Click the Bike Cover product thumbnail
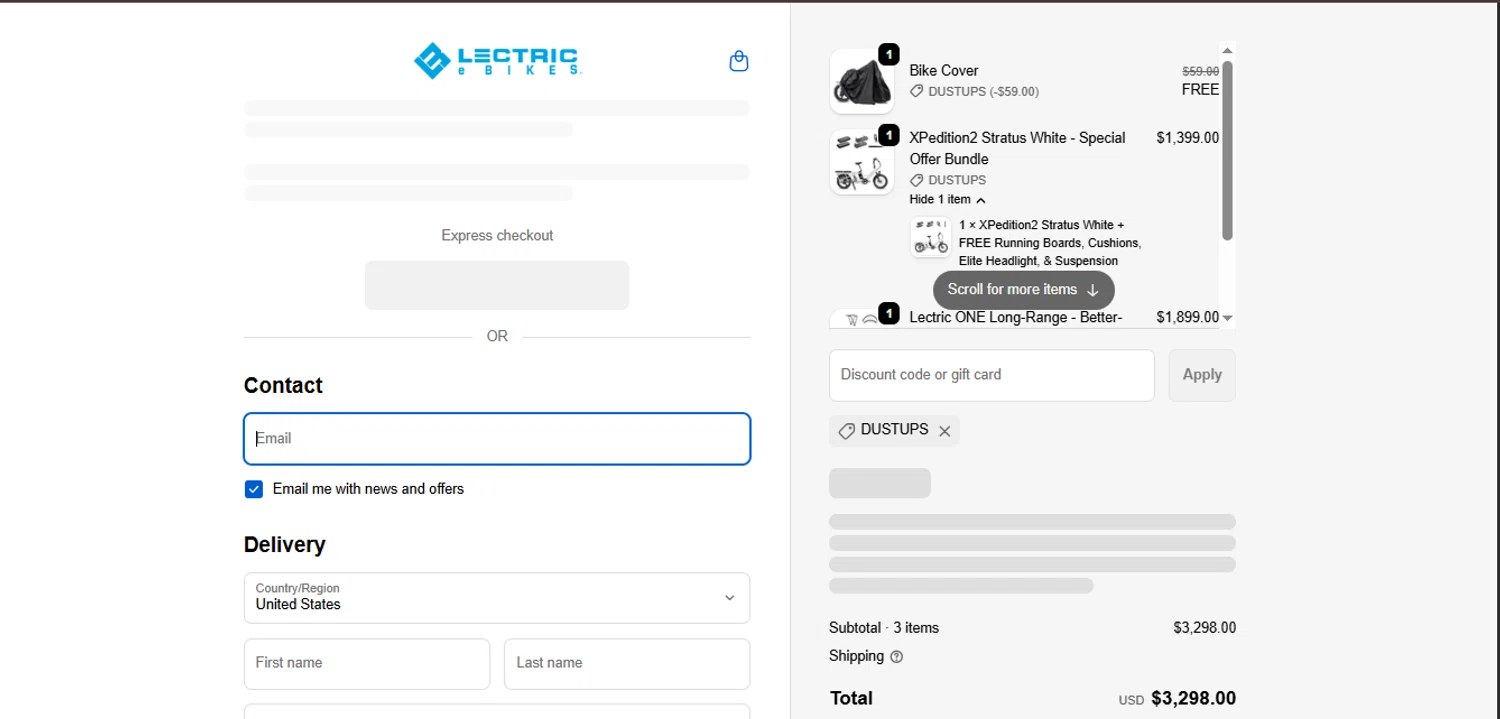The height and width of the screenshot is (719, 1500). click(861, 81)
